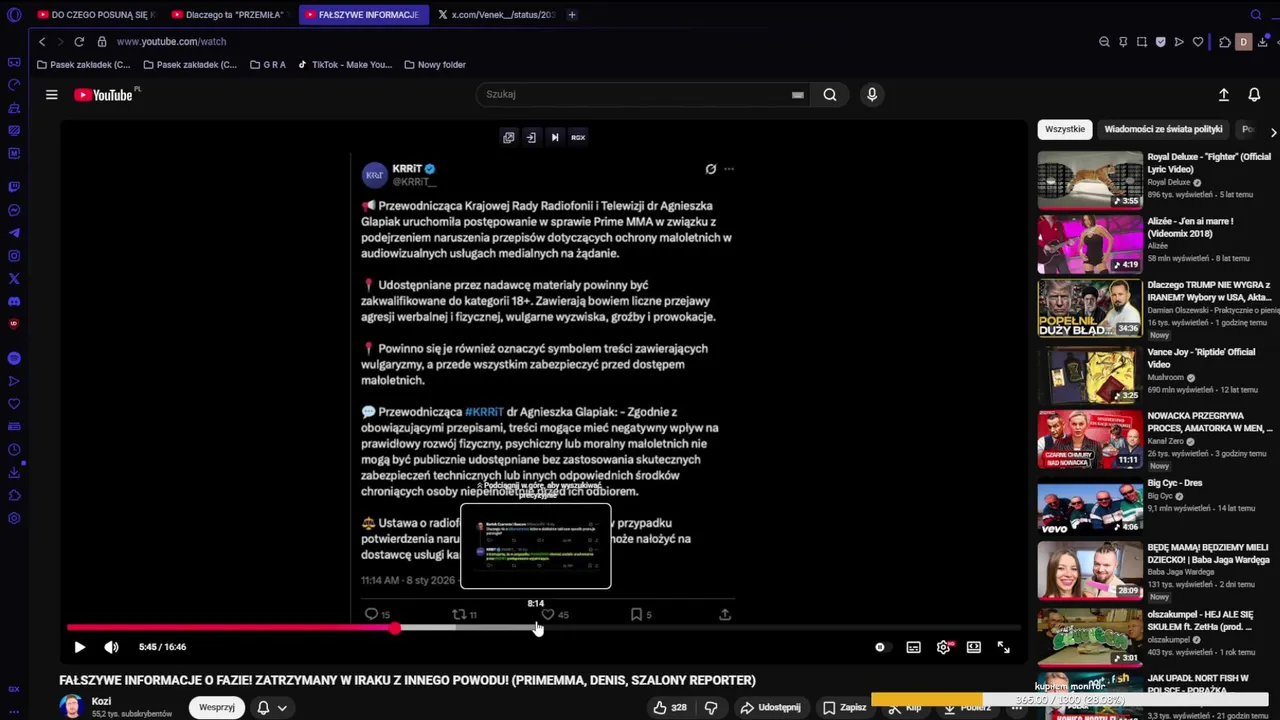Open the YouTube hamburger guide menu
Screen dimensions: 1280x720
point(51,95)
